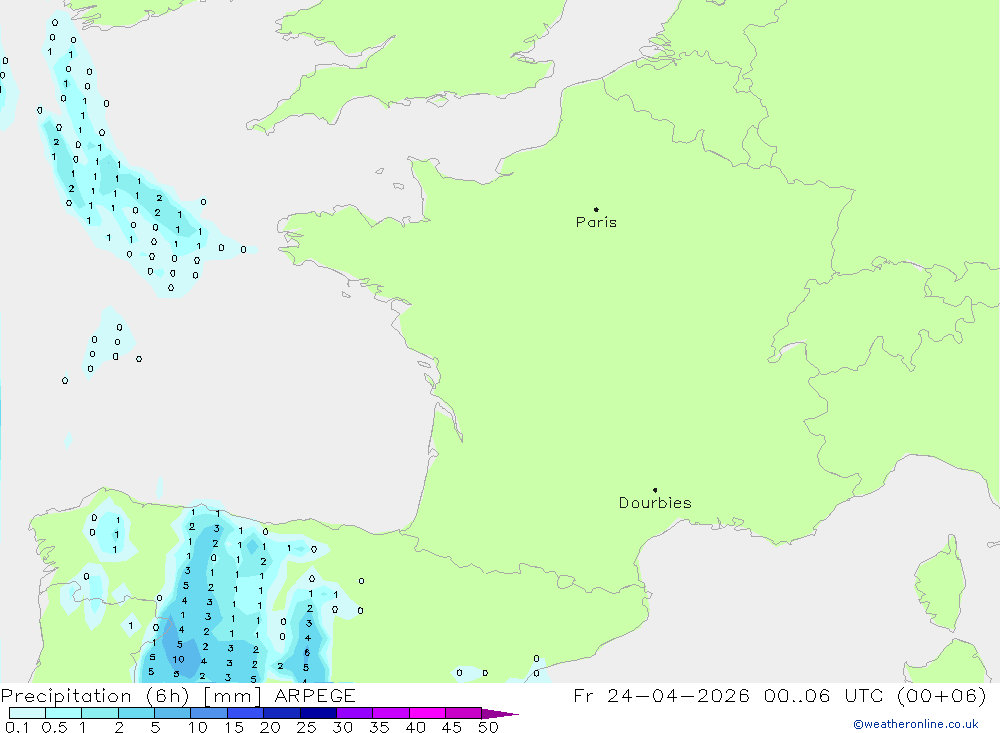Click the 24-04-2026 date text
Viewport: 1000px width, 733px height.
pyautogui.click(x=678, y=695)
